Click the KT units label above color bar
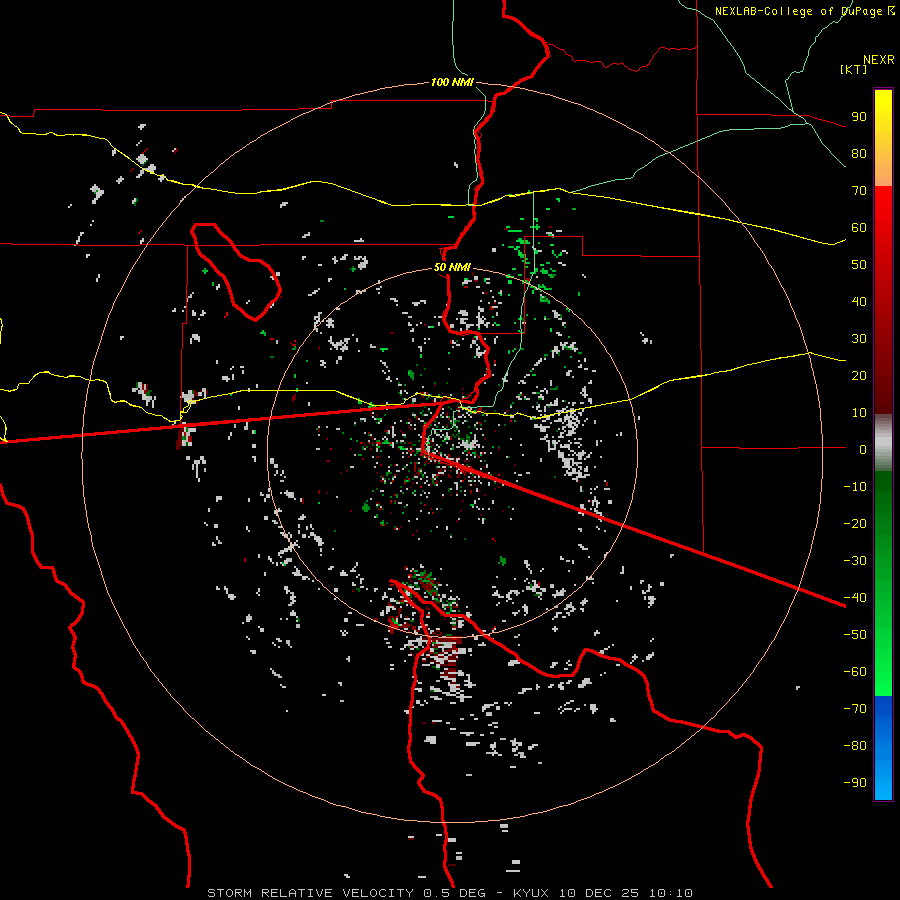900x900 pixels. pos(854,69)
